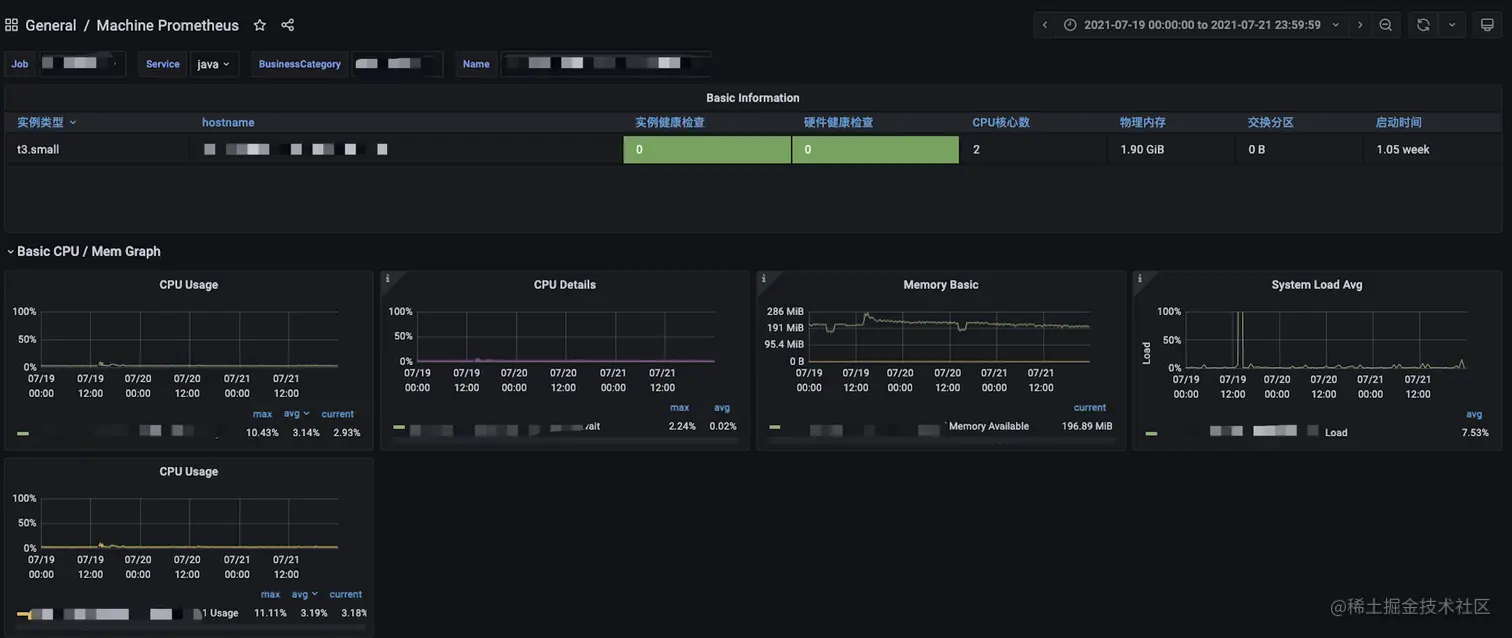Open System Load Avg panel menu
Image resolution: width=1512 pixels, height=638 pixels.
[1317, 285]
